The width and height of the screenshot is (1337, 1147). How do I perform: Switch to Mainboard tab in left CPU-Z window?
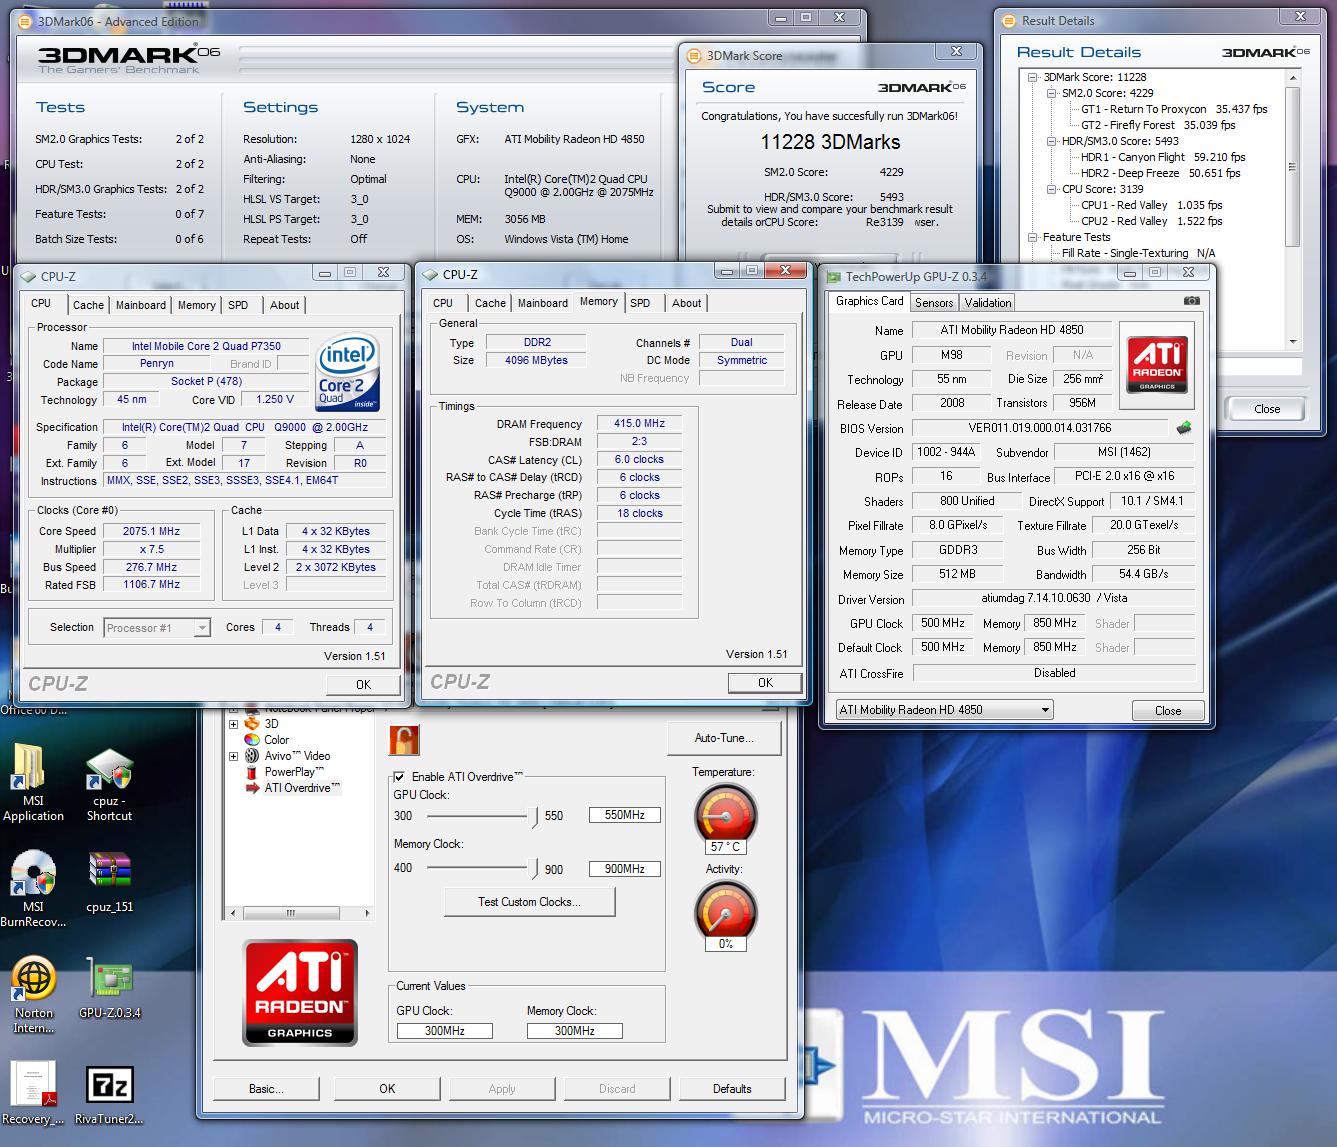point(141,305)
